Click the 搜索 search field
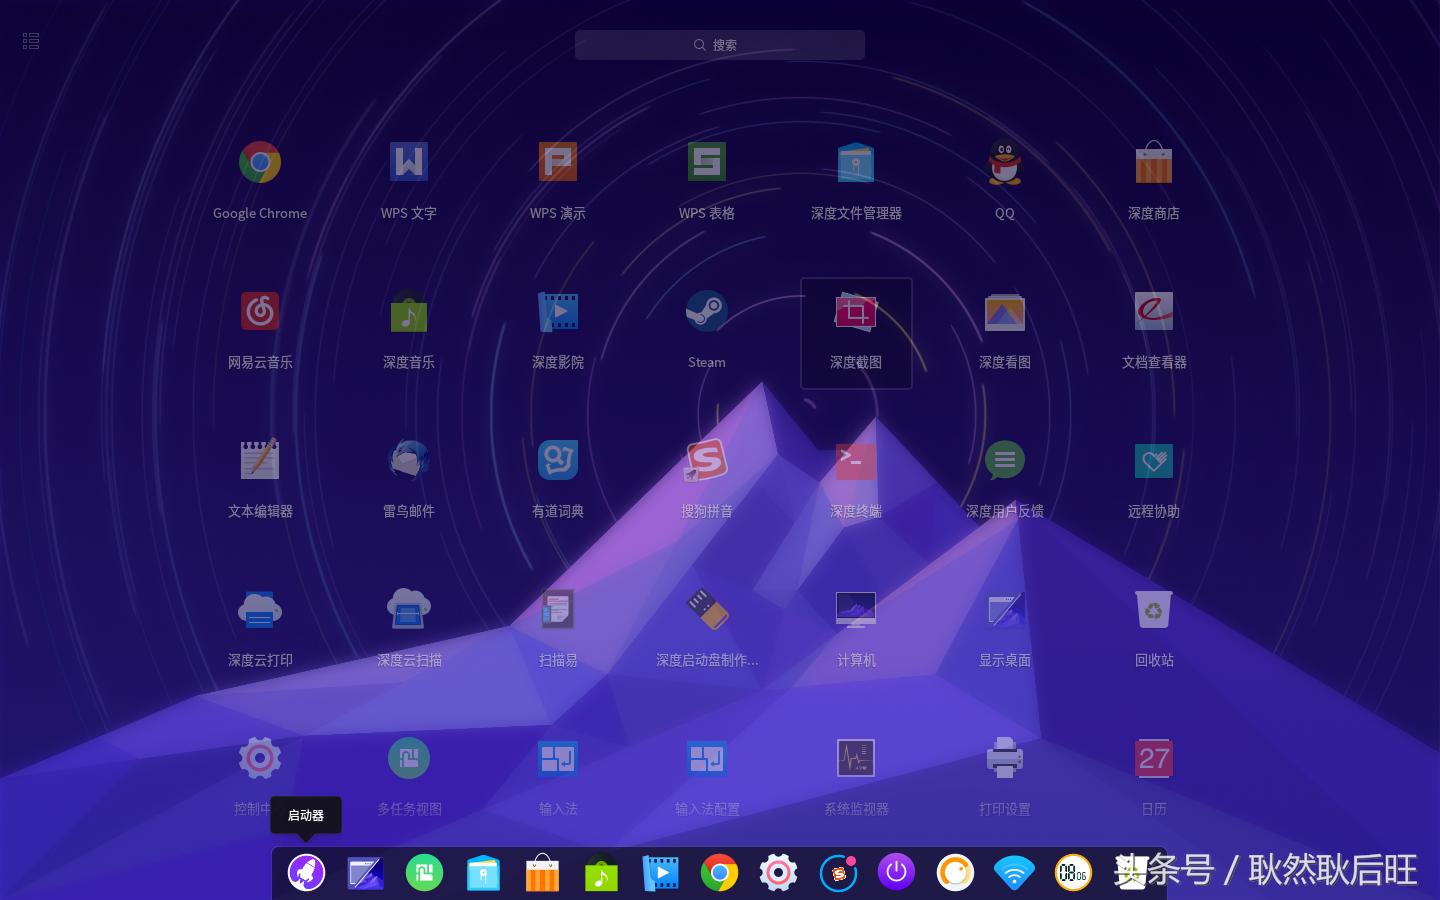 pyautogui.click(x=719, y=45)
